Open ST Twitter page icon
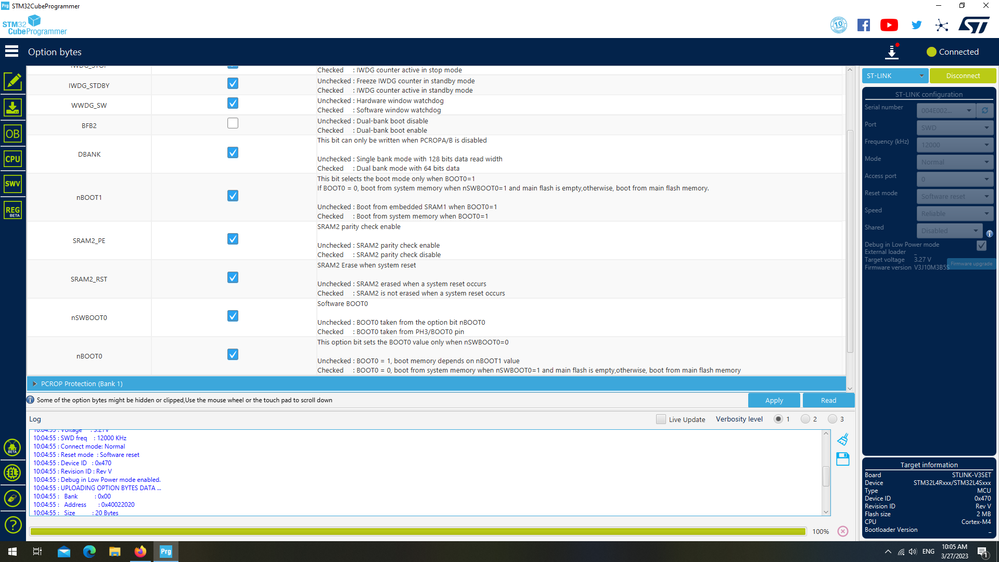Image resolution: width=999 pixels, height=562 pixels. [916, 25]
